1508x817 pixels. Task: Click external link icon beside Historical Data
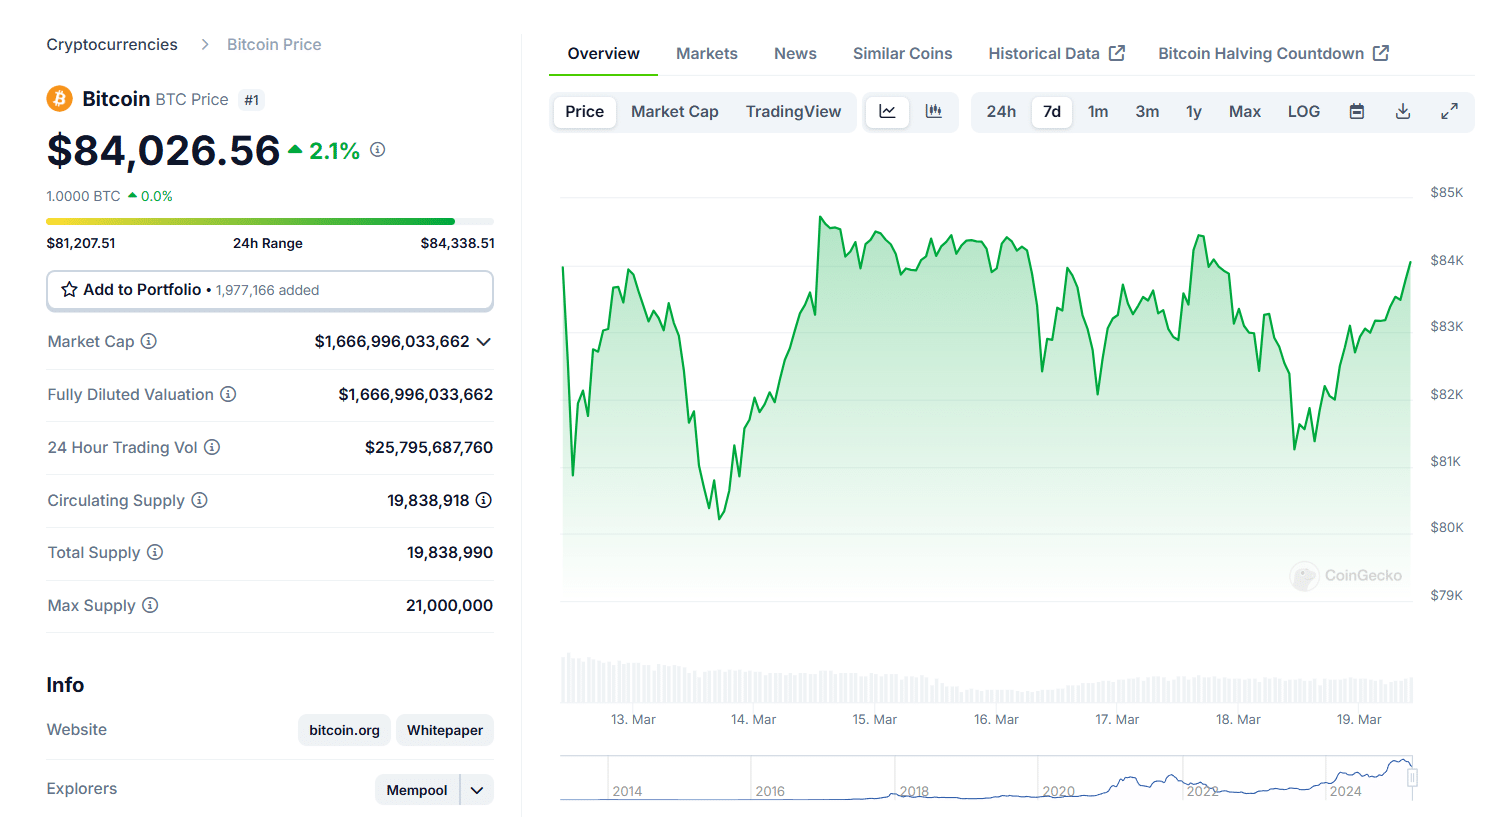[1117, 53]
